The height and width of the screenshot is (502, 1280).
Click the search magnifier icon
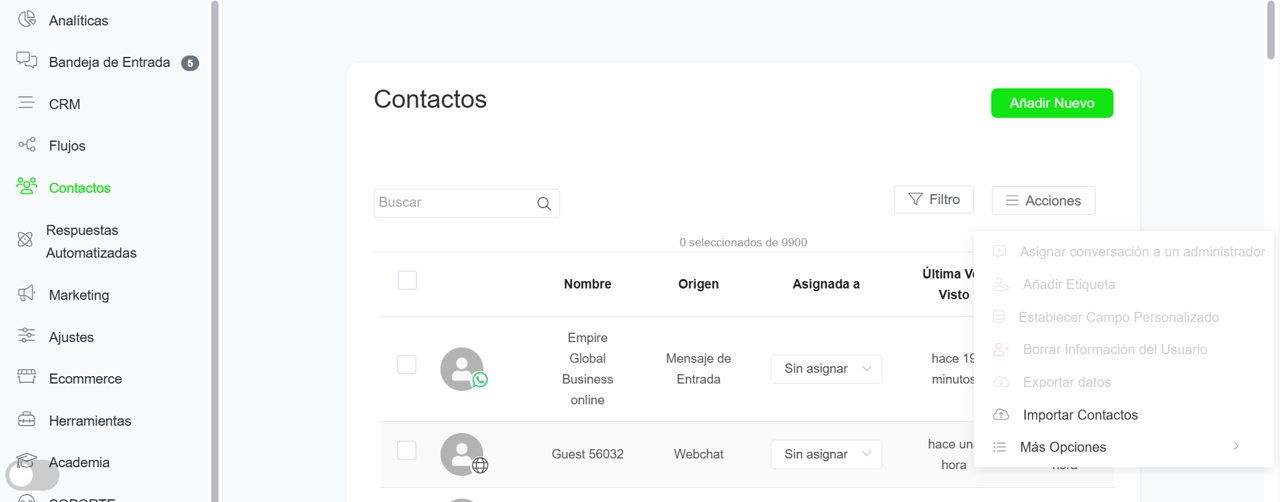[x=544, y=203]
